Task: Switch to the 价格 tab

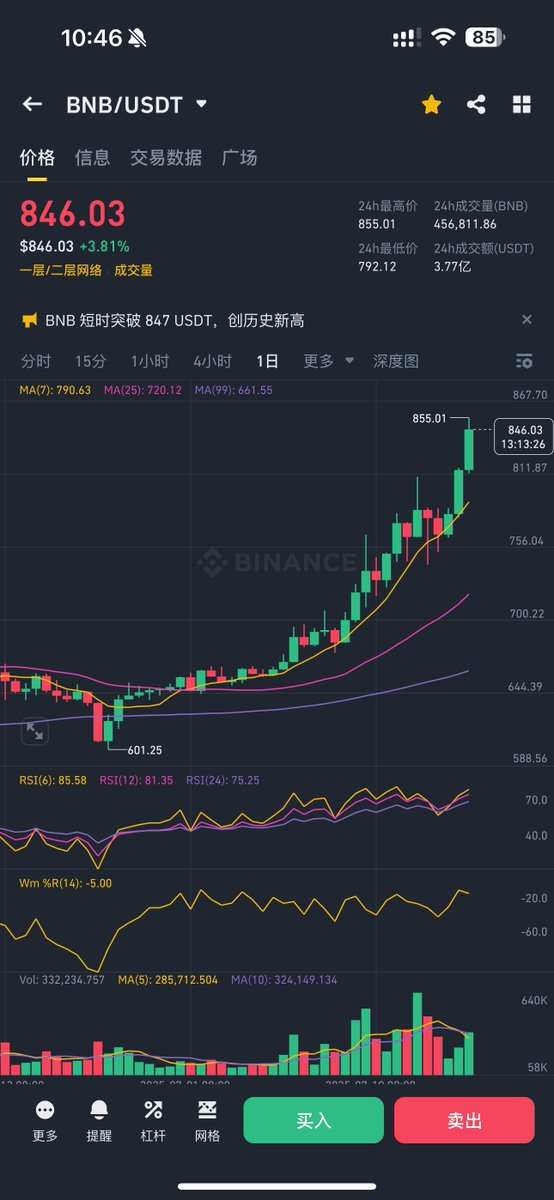Action: coord(37,157)
